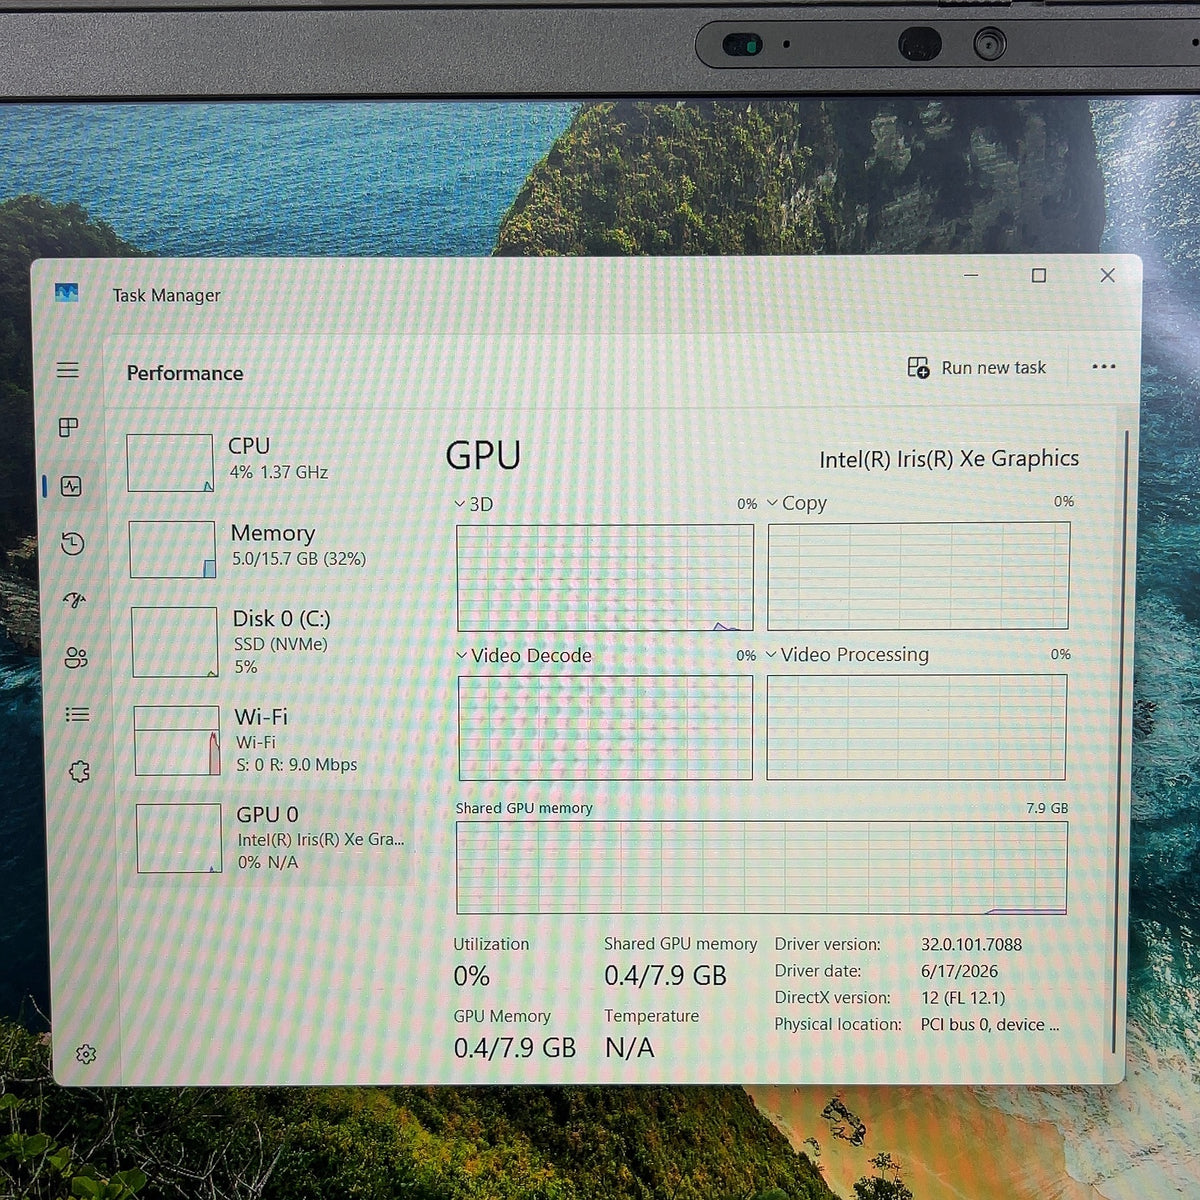Click physical location PCI bus 0 value
Viewport: 1200px width, 1200px height.
(x=989, y=1025)
